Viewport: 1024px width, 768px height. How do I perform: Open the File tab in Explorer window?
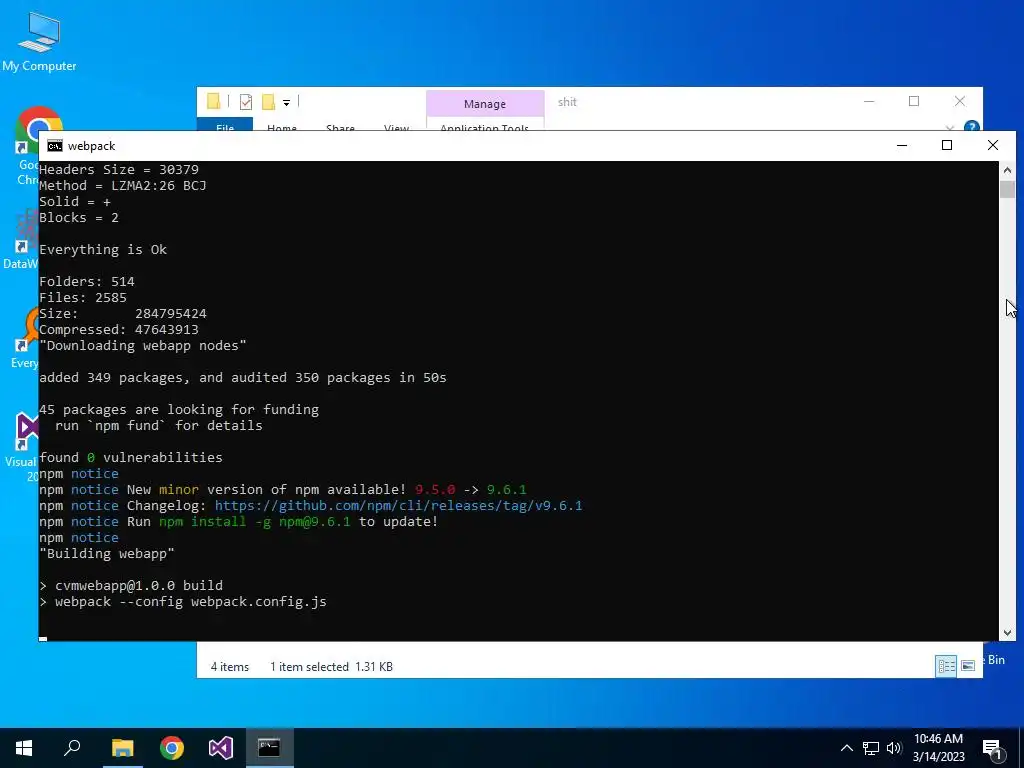click(x=225, y=125)
